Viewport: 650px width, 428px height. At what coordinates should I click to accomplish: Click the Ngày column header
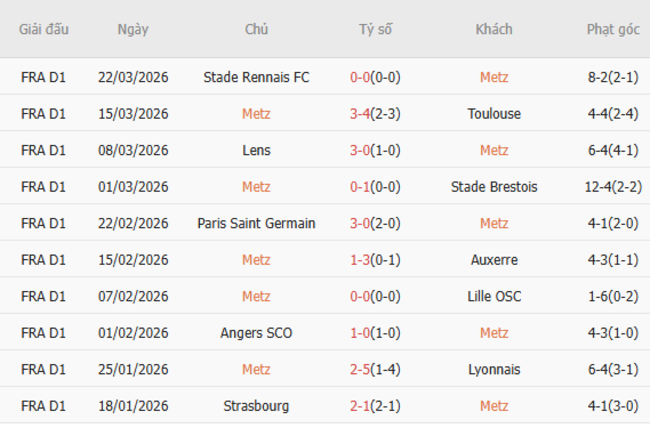click(133, 29)
